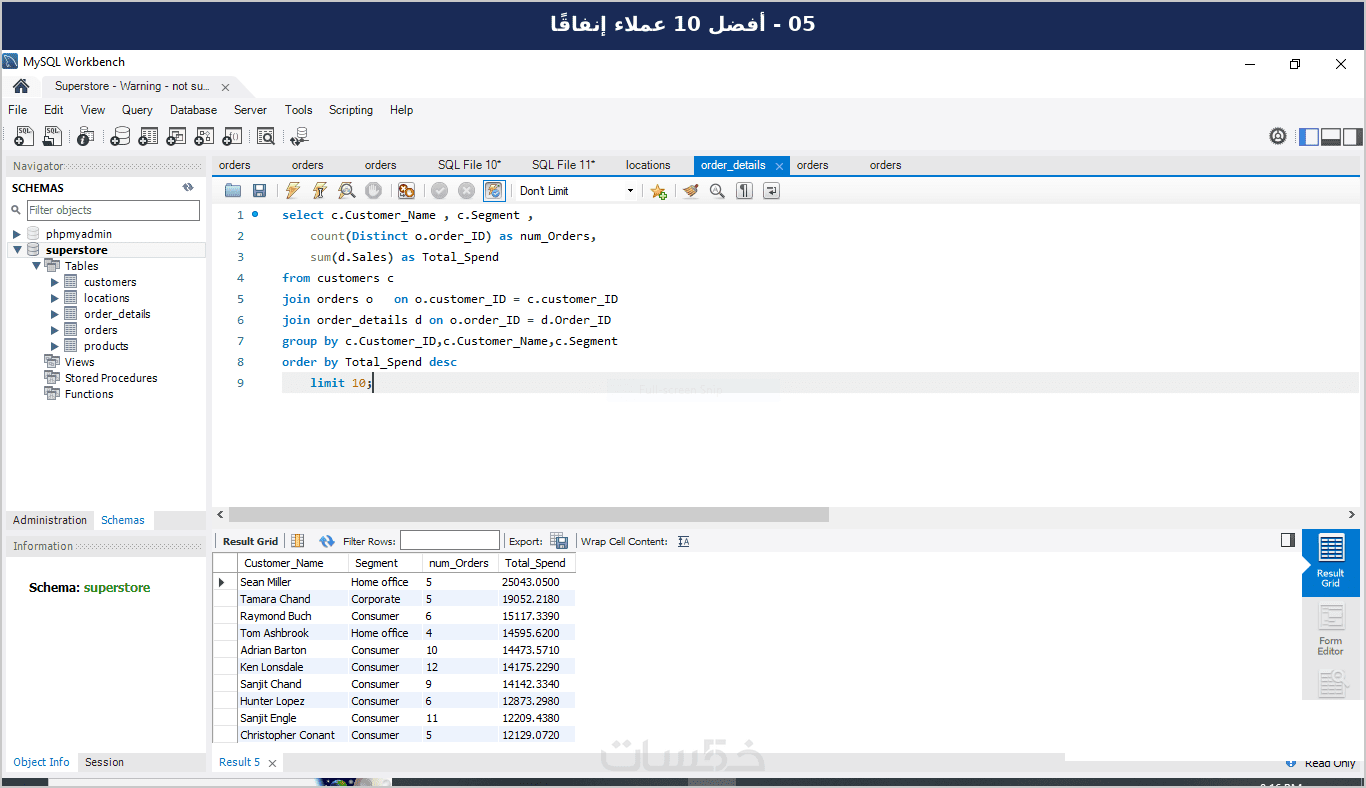
Task: Save the script to file
Action: coord(259,190)
